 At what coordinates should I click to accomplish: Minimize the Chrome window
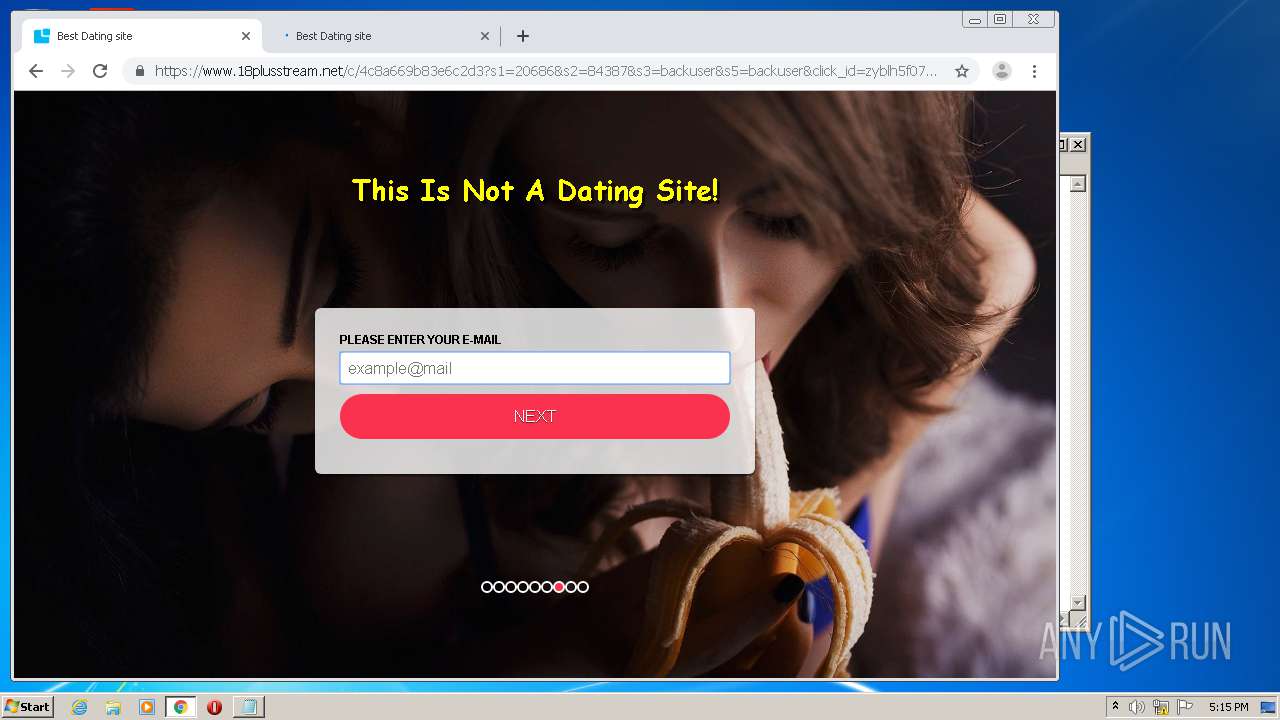975,19
